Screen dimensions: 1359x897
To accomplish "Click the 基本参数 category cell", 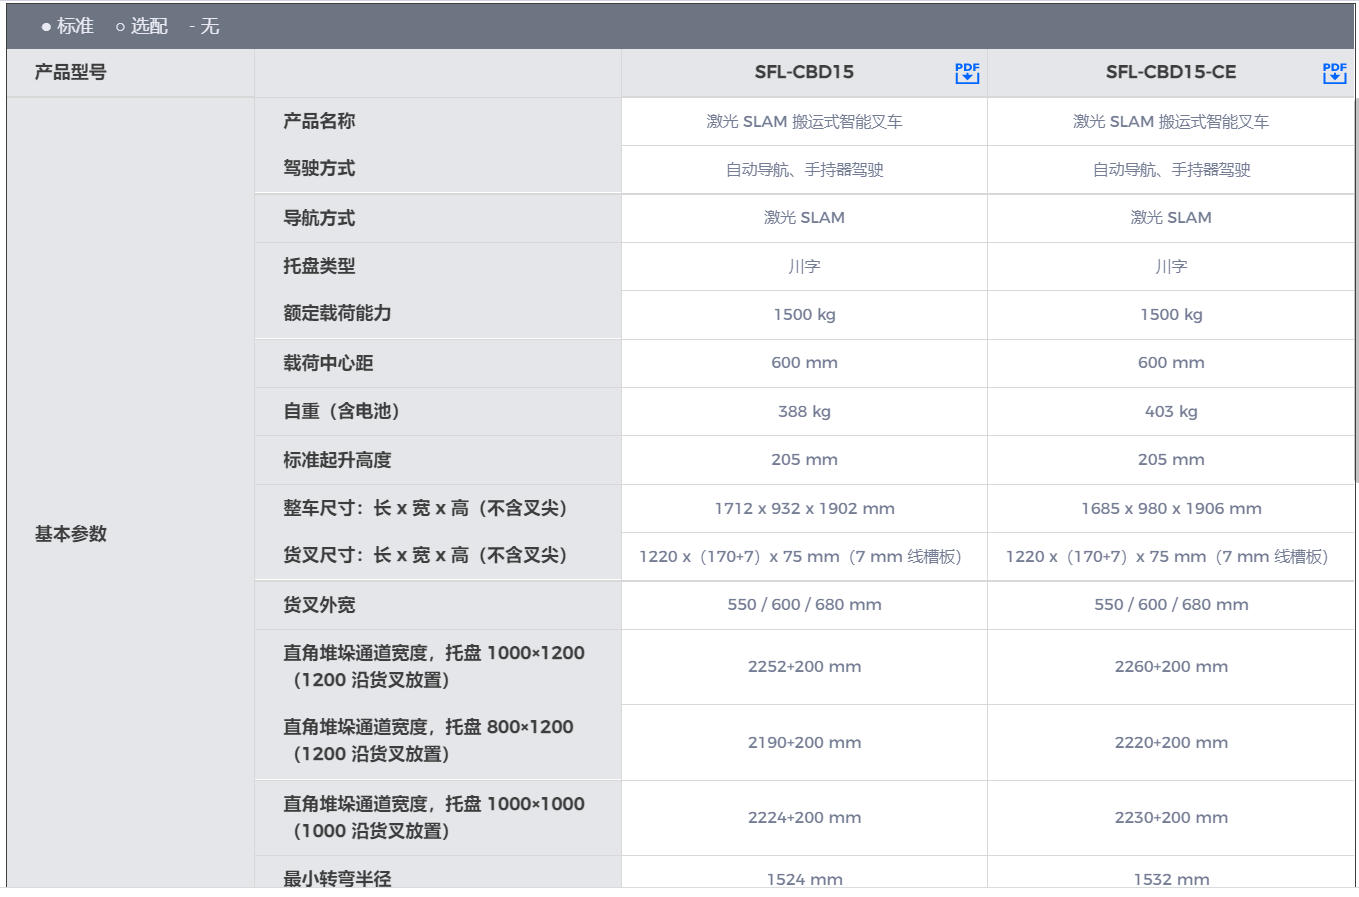I will pyautogui.click(x=70, y=534).
